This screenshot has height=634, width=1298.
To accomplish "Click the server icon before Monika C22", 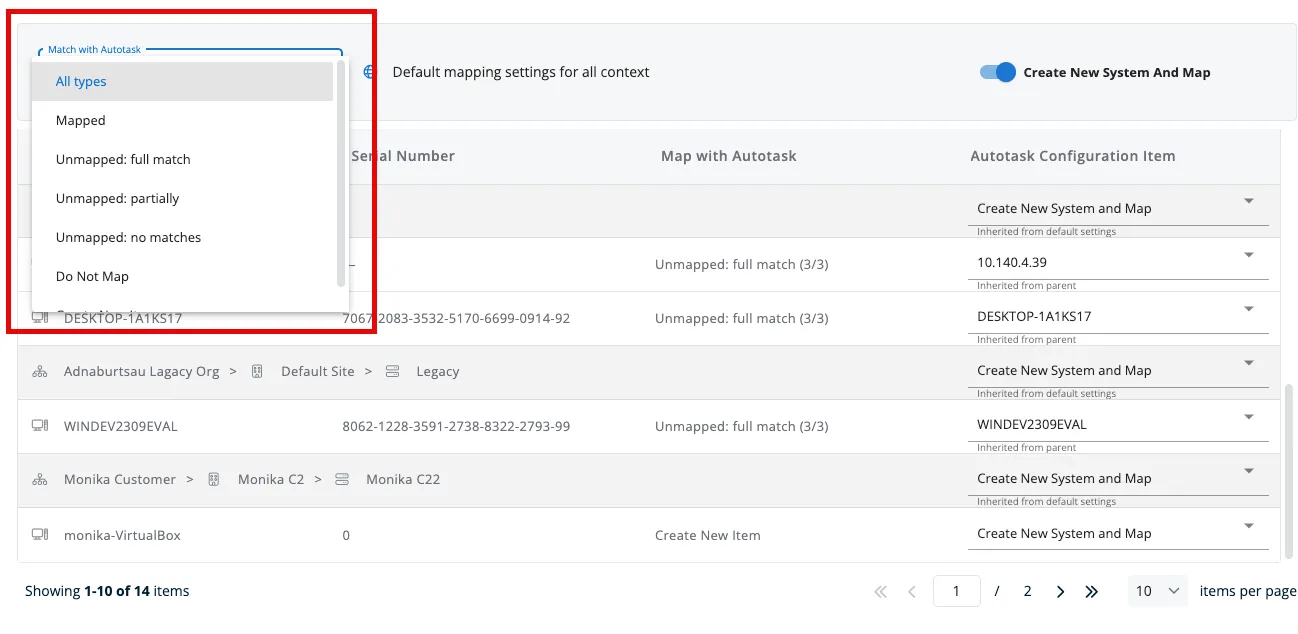I will [x=342, y=479].
